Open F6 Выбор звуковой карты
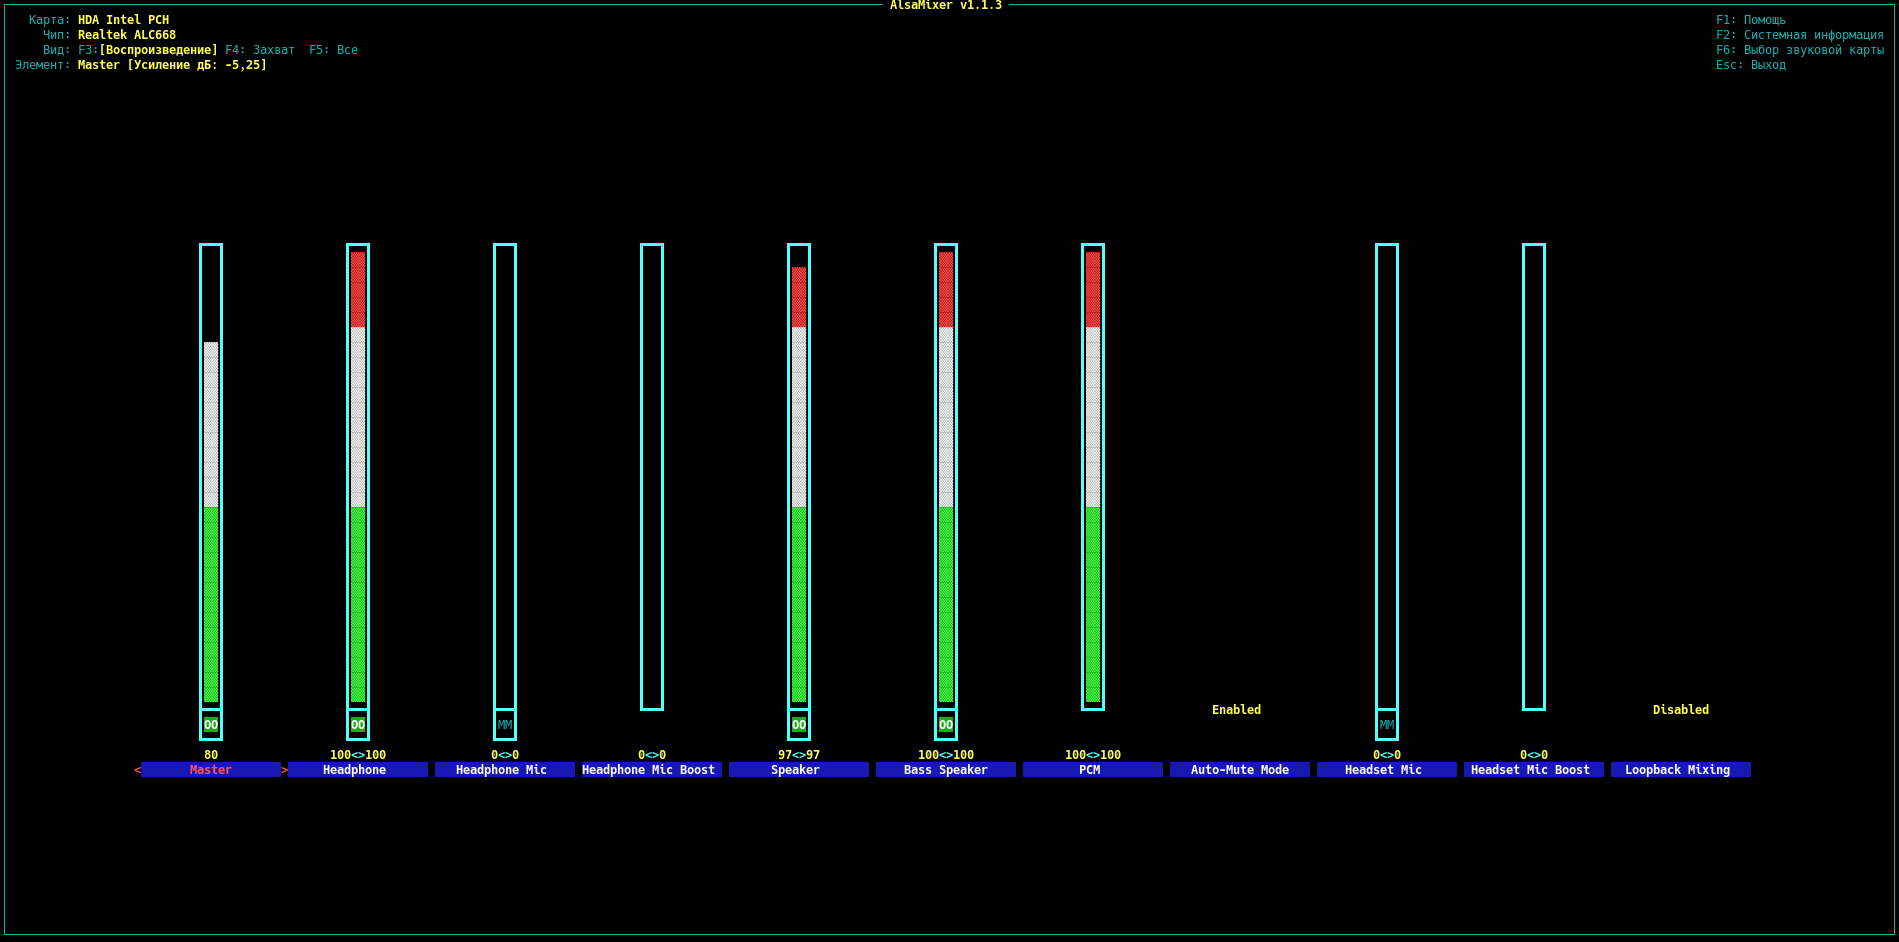This screenshot has height=942, width=1899. pyautogui.click(x=1800, y=50)
